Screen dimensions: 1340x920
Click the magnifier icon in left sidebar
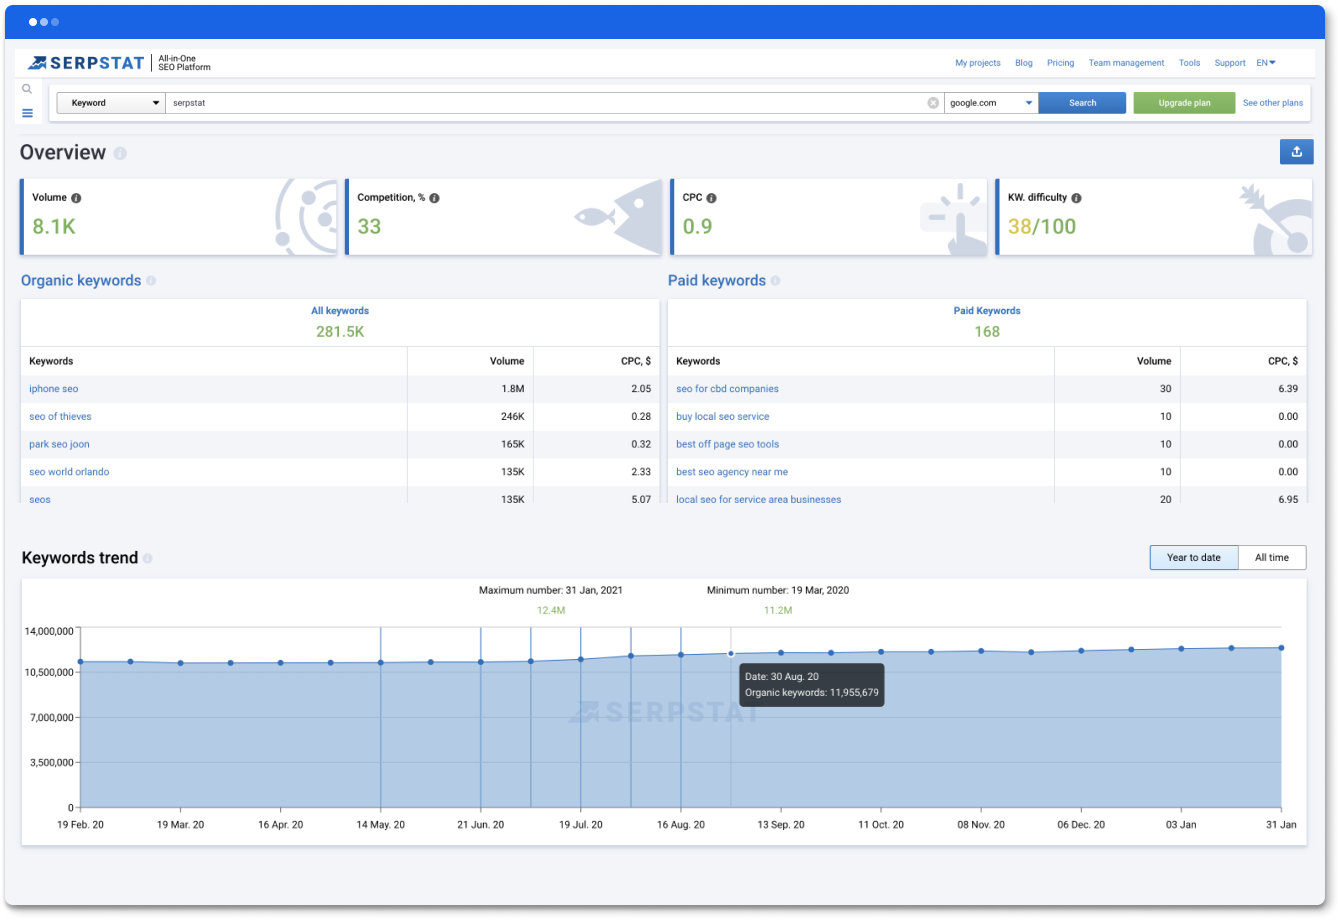(x=27, y=89)
